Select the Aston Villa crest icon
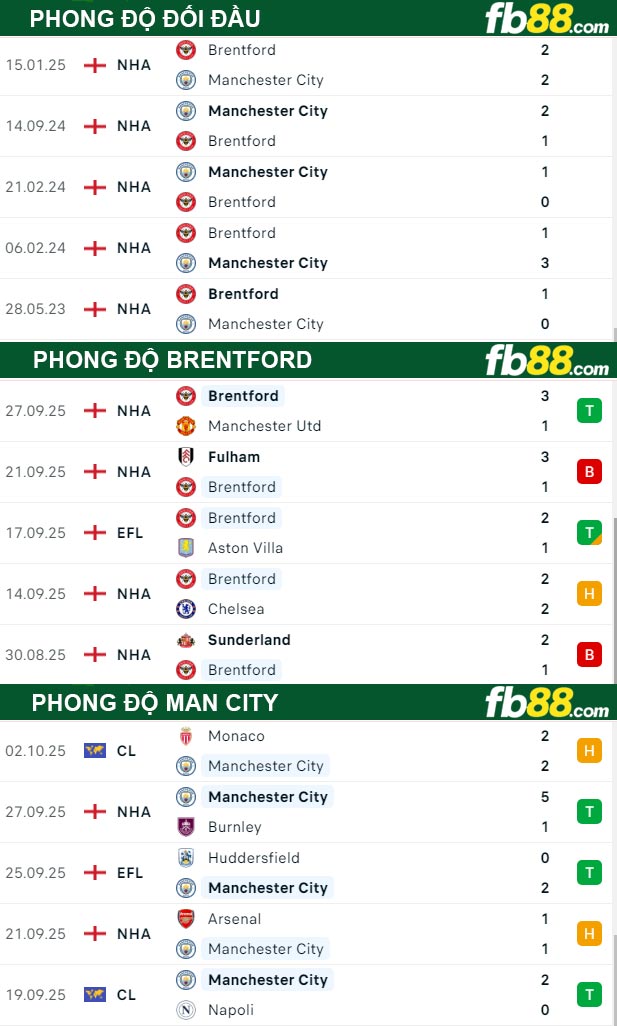 [x=186, y=548]
